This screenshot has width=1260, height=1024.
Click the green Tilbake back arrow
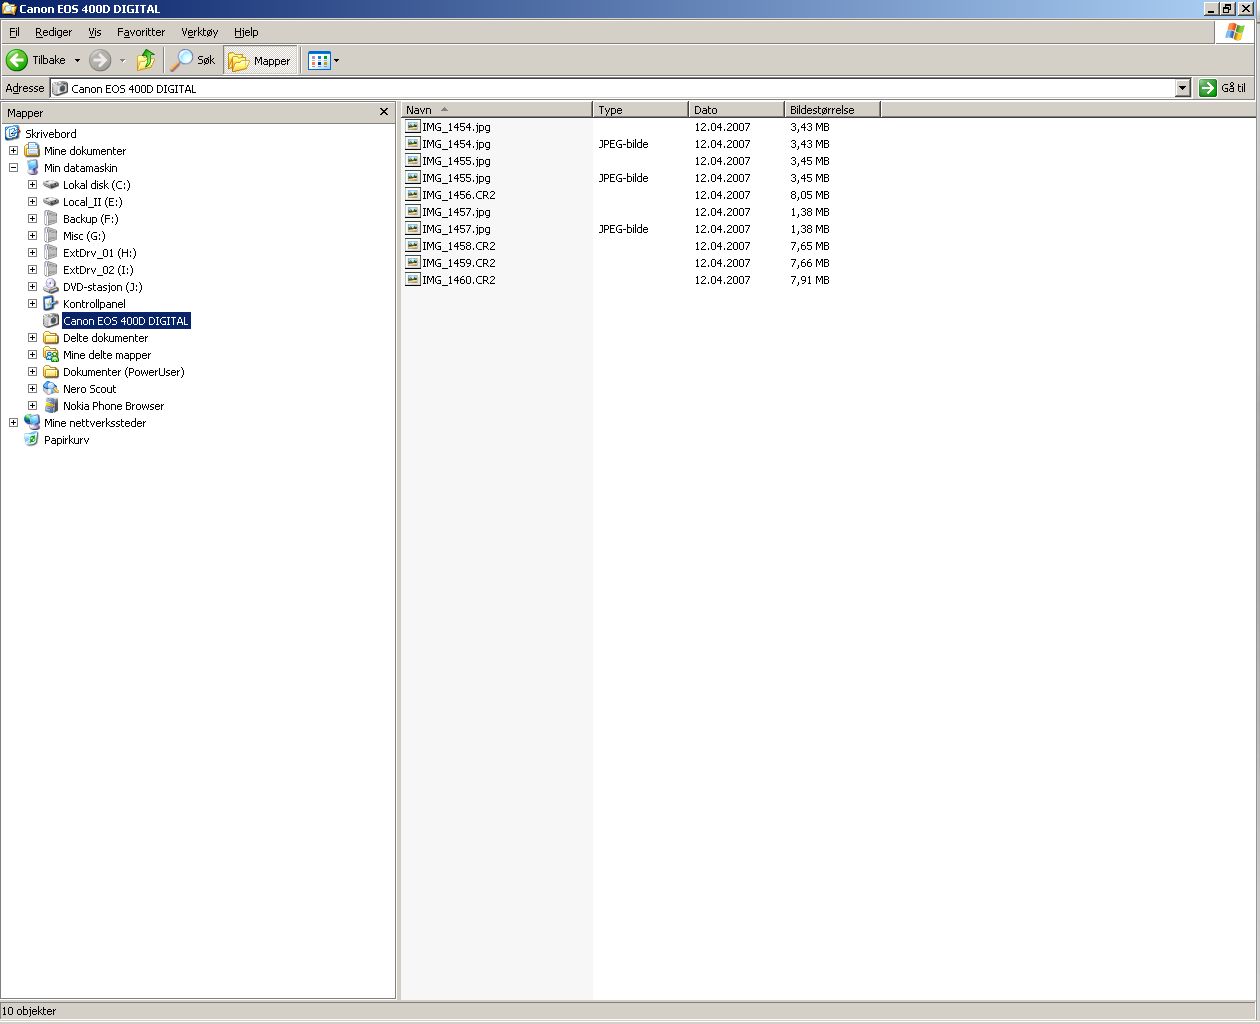click(x=17, y=60)
